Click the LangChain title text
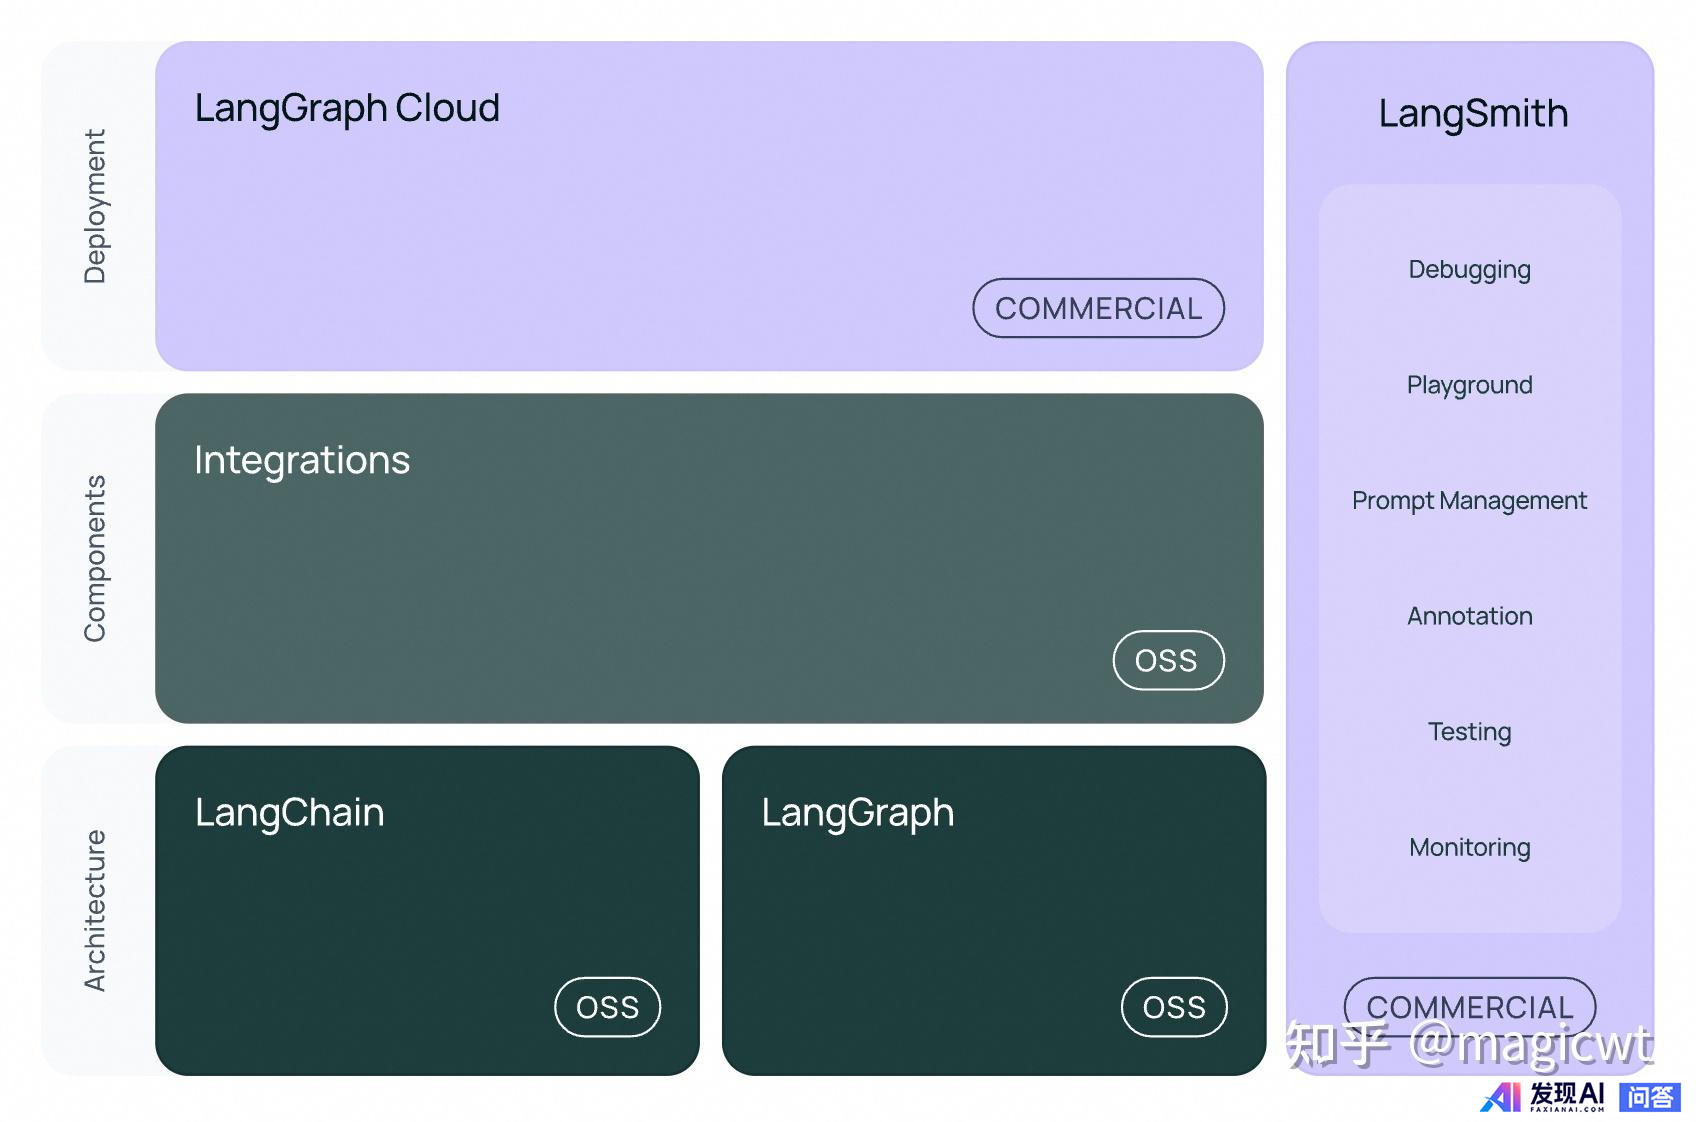This screenshot has height=1122, width=1696. coord(290,812)
